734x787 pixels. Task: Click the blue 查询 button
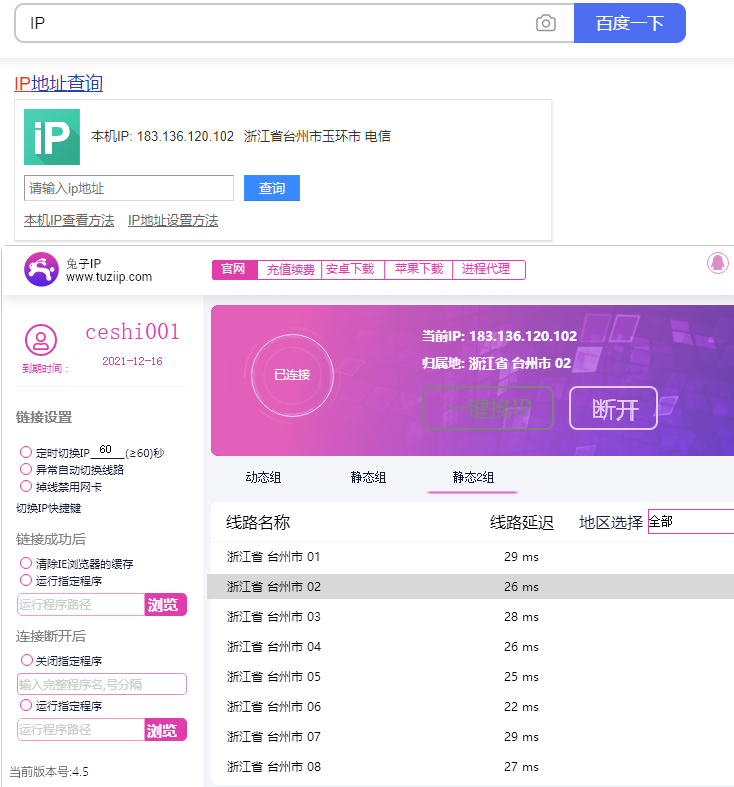(x=272, y=188)
